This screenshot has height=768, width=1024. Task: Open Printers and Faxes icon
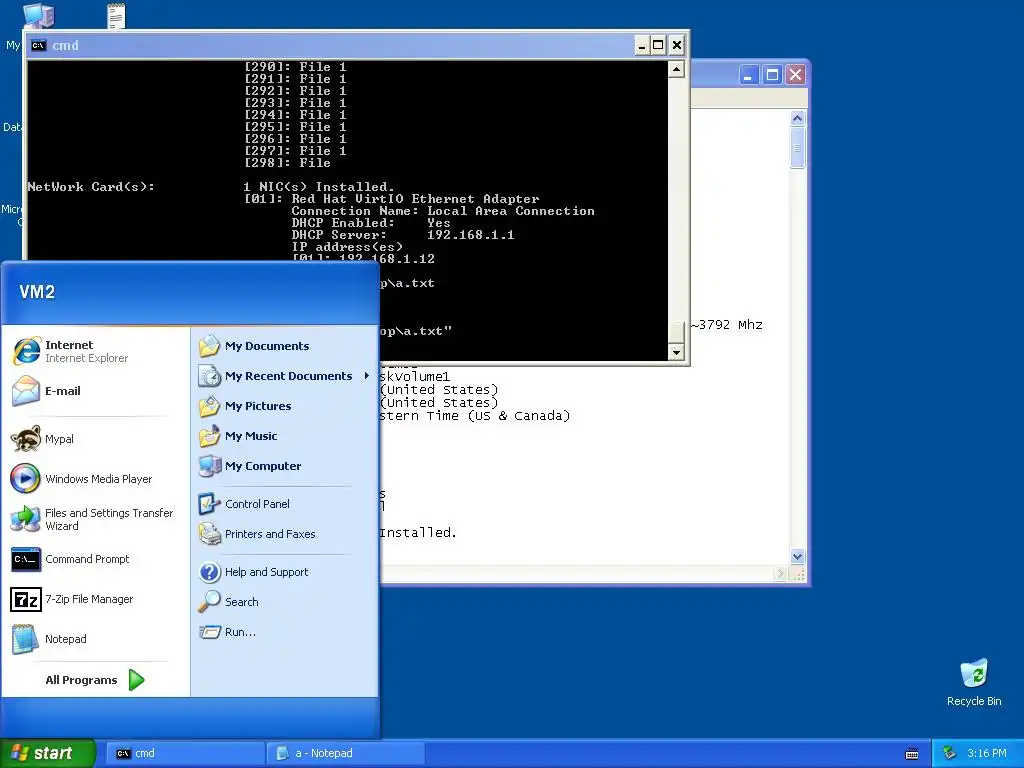point(210,534)
